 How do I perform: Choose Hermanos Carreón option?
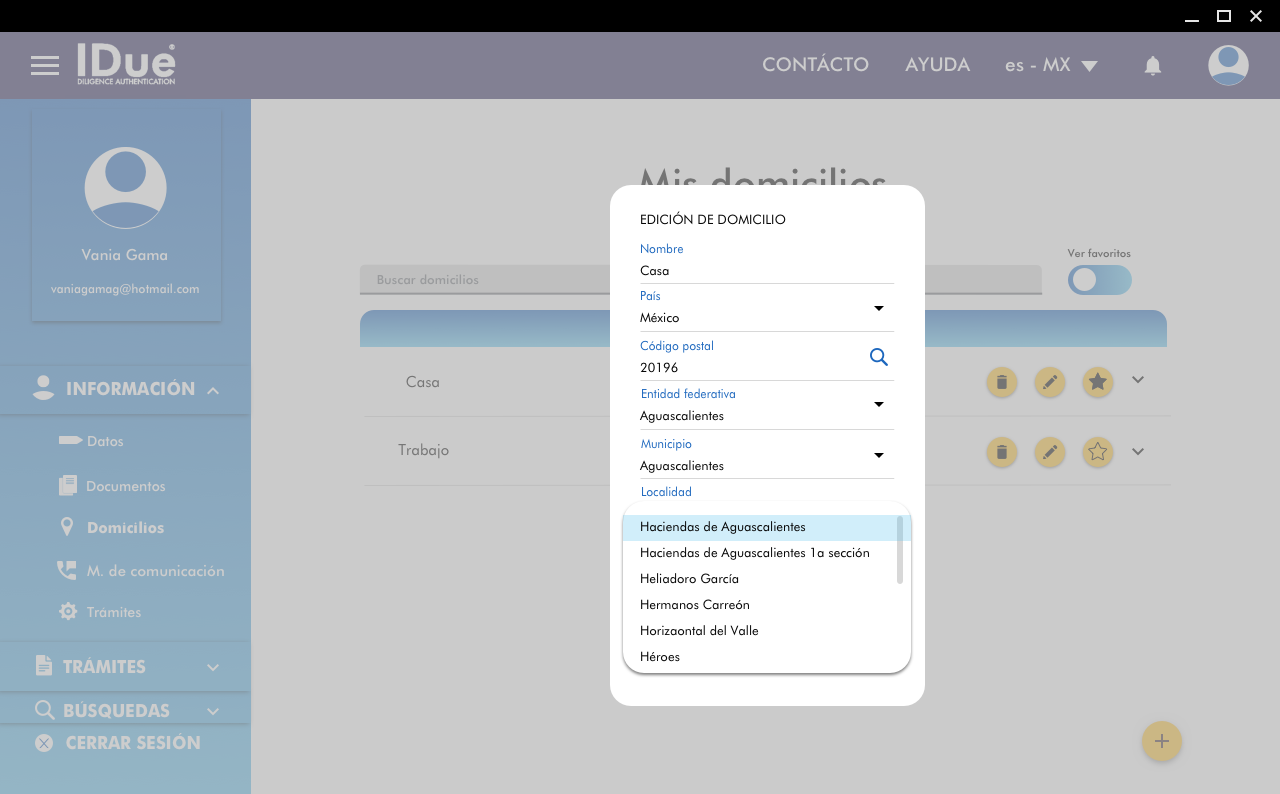point(694,605)
